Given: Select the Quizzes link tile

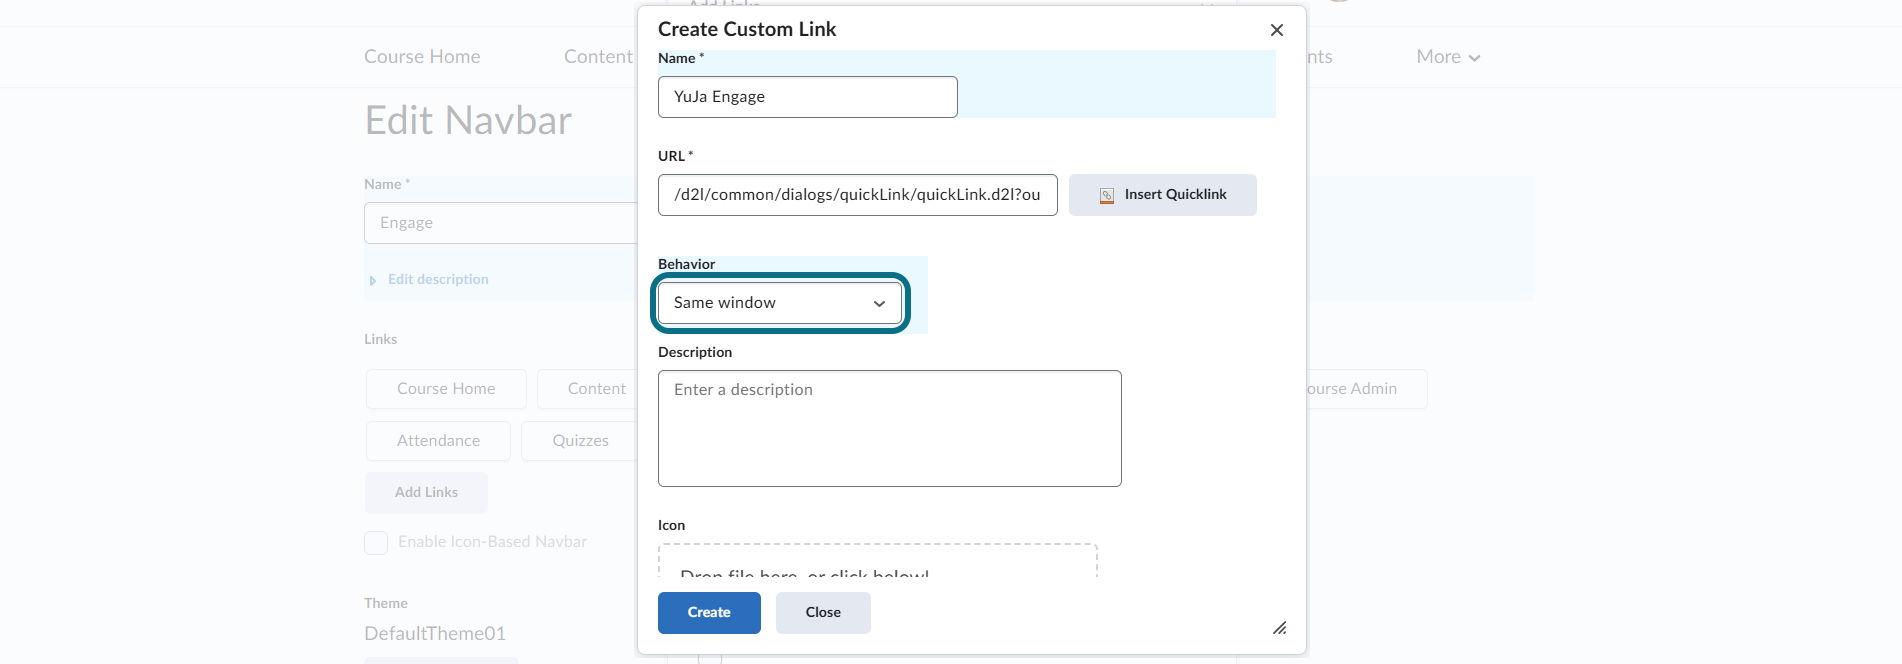Looking at the screenshot, I should pos(579,441).
